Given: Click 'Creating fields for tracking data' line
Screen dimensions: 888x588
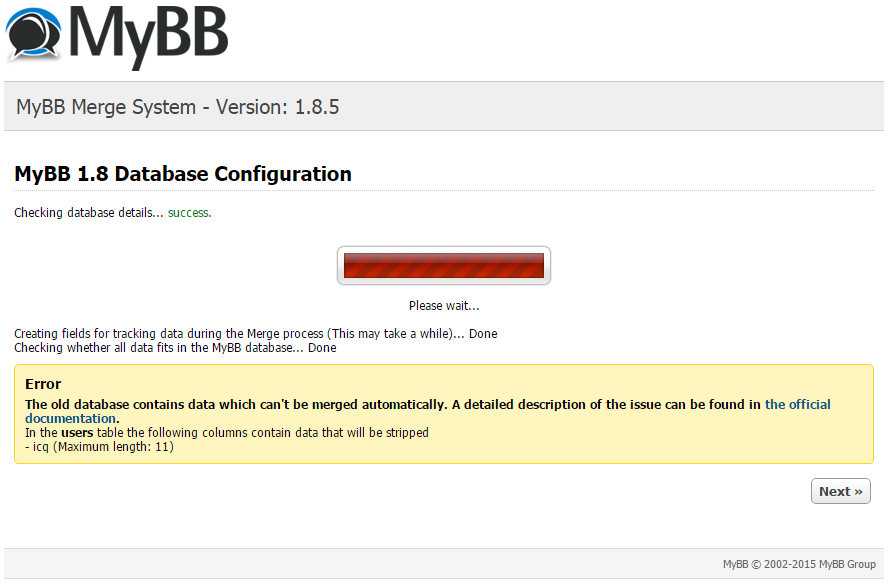Looking at the screenshot, I should [255, 334].
